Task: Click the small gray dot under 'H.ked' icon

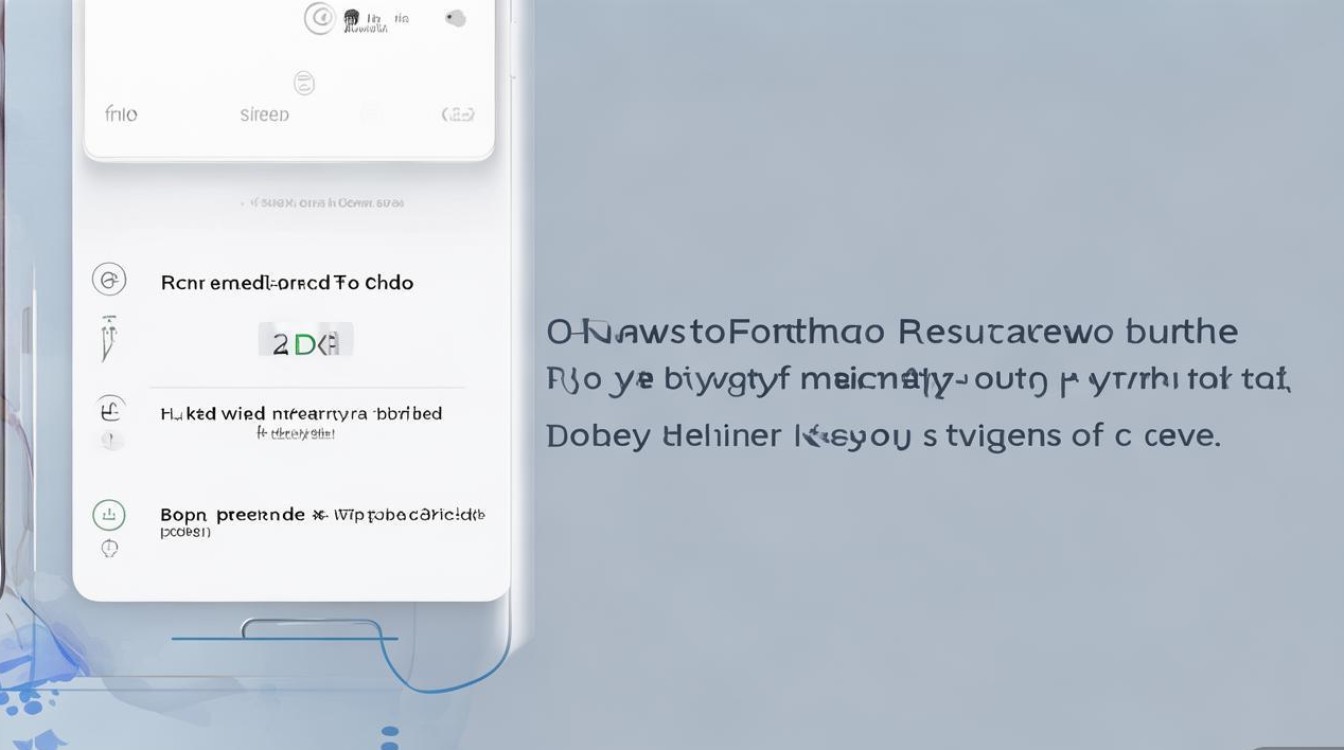Action: [110, 440]
